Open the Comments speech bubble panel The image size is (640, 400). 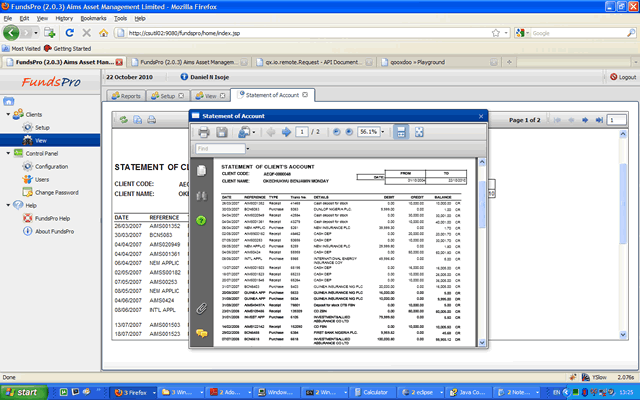click(x=201, y=333)
